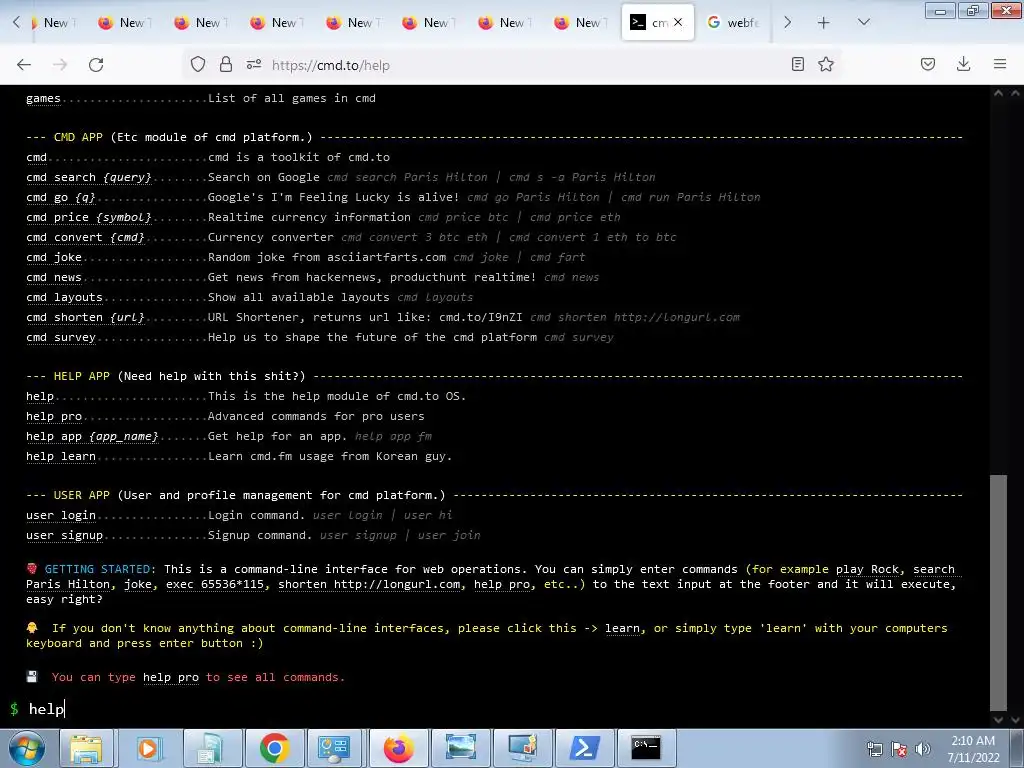Save page to Pocket
The height and width of the screenshot is (768, 1024).
pyautogui.click(x=928, y=64)
